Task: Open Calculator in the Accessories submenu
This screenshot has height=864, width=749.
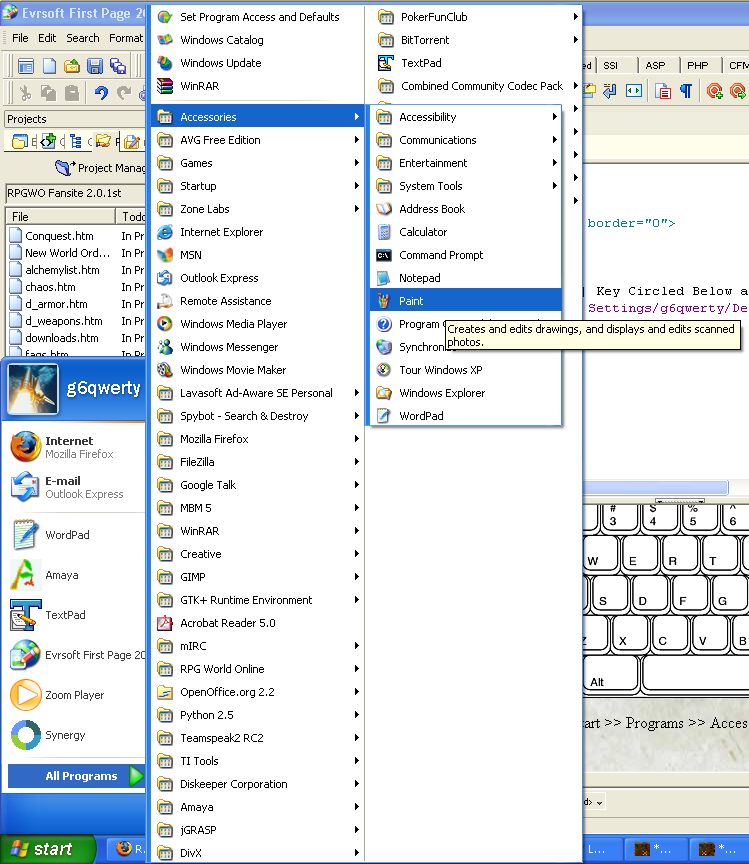Action: pyautogui.click(x=422, y=232)
